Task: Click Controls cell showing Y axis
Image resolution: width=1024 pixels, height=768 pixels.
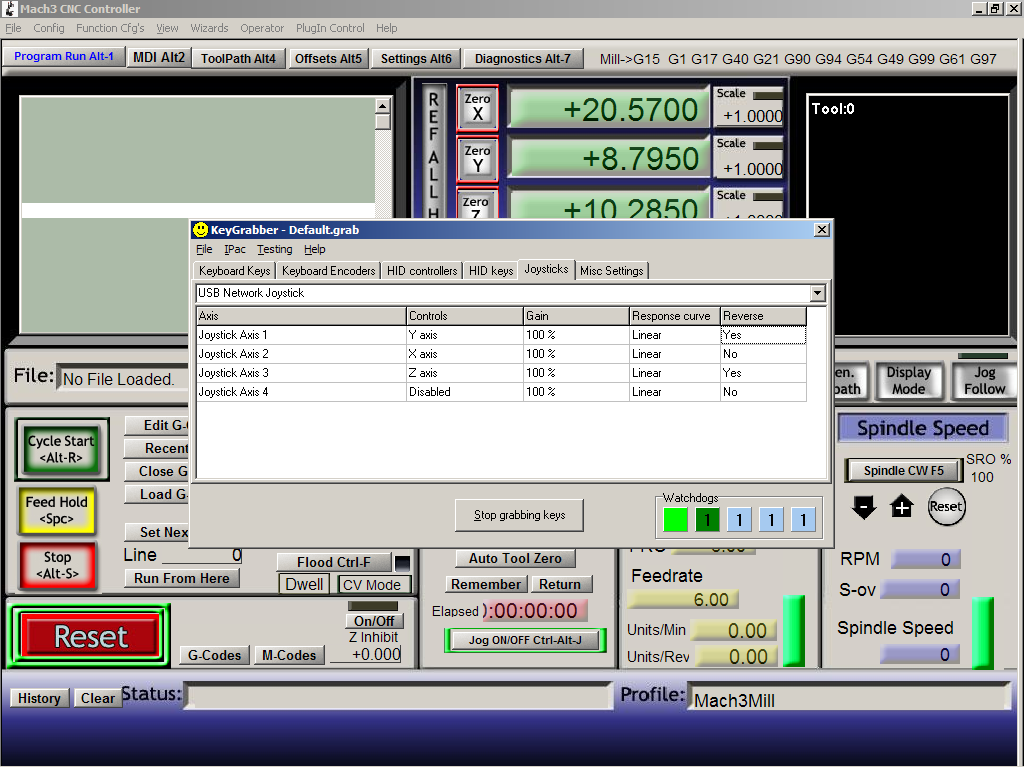Action: tap(465, 335)
